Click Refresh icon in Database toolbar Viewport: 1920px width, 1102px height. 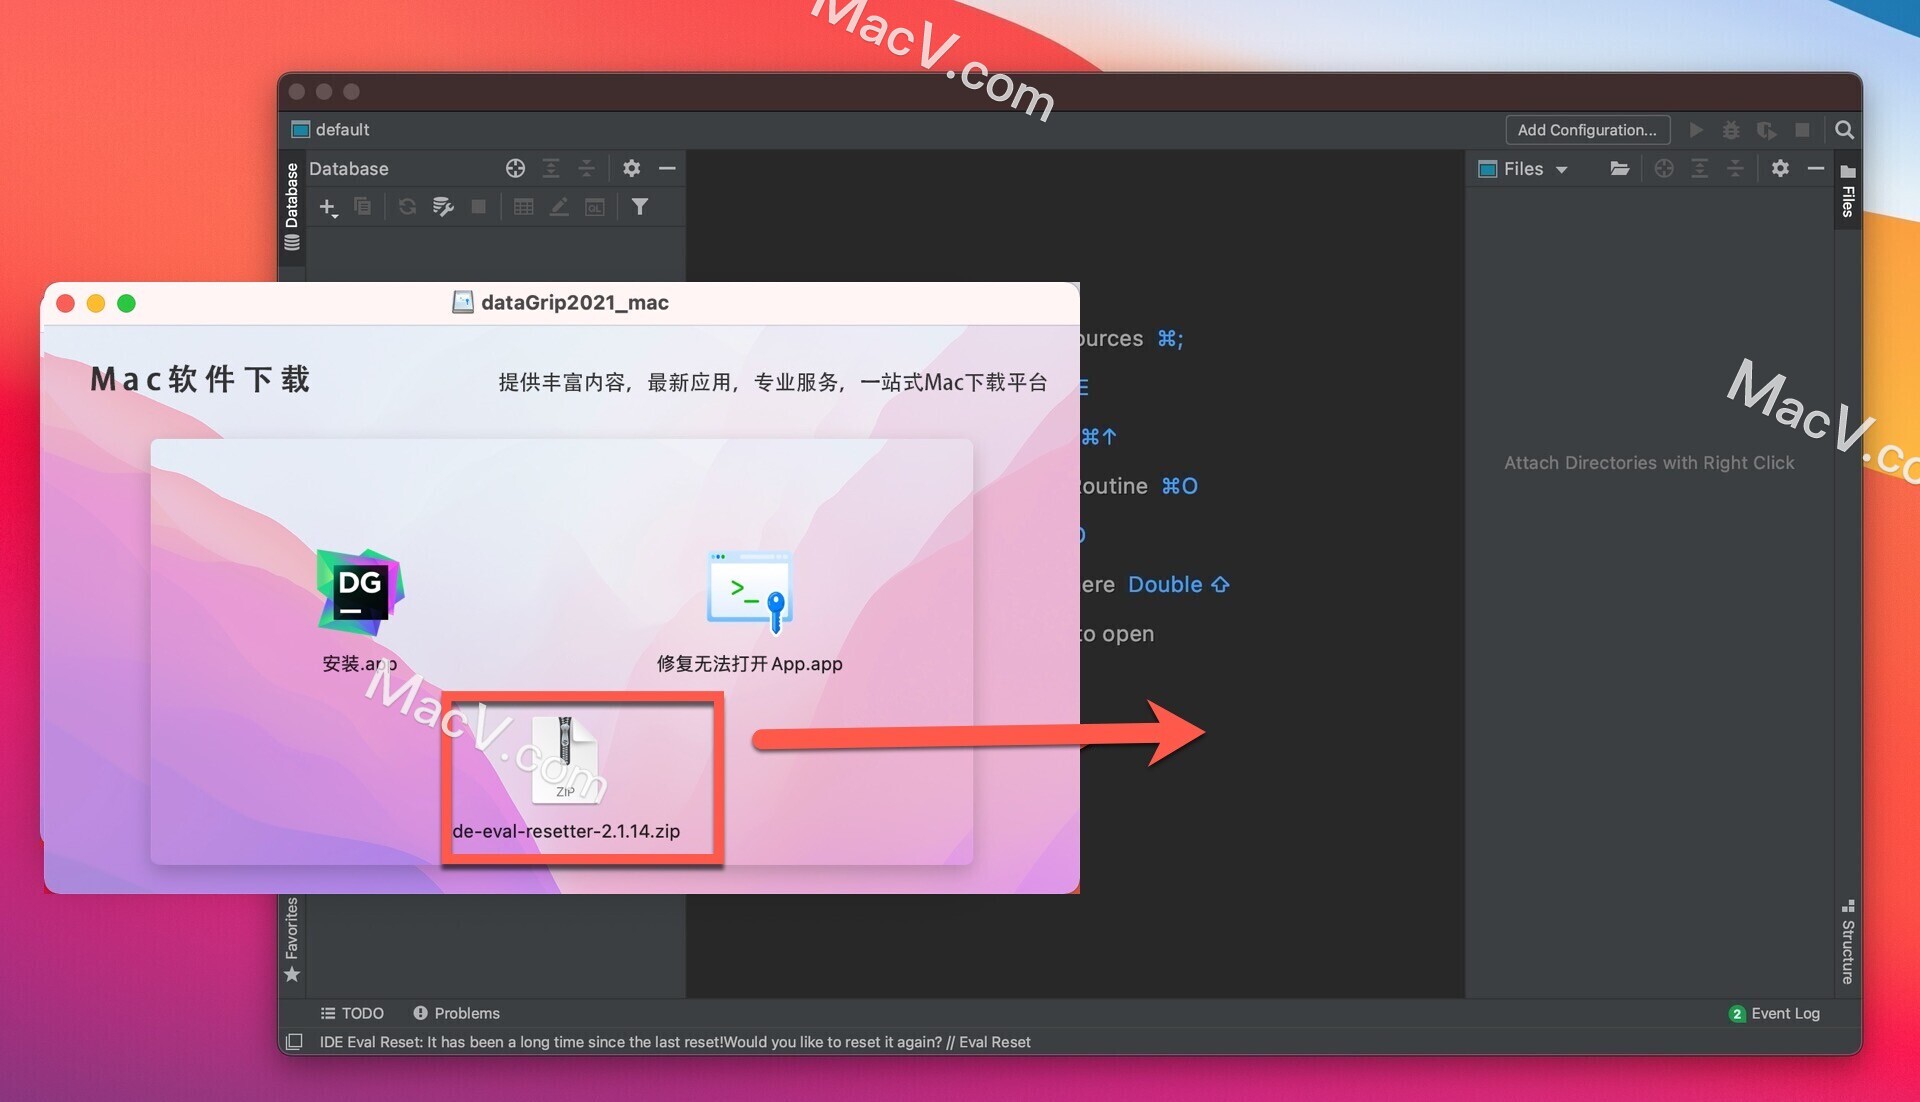point(407,206)
